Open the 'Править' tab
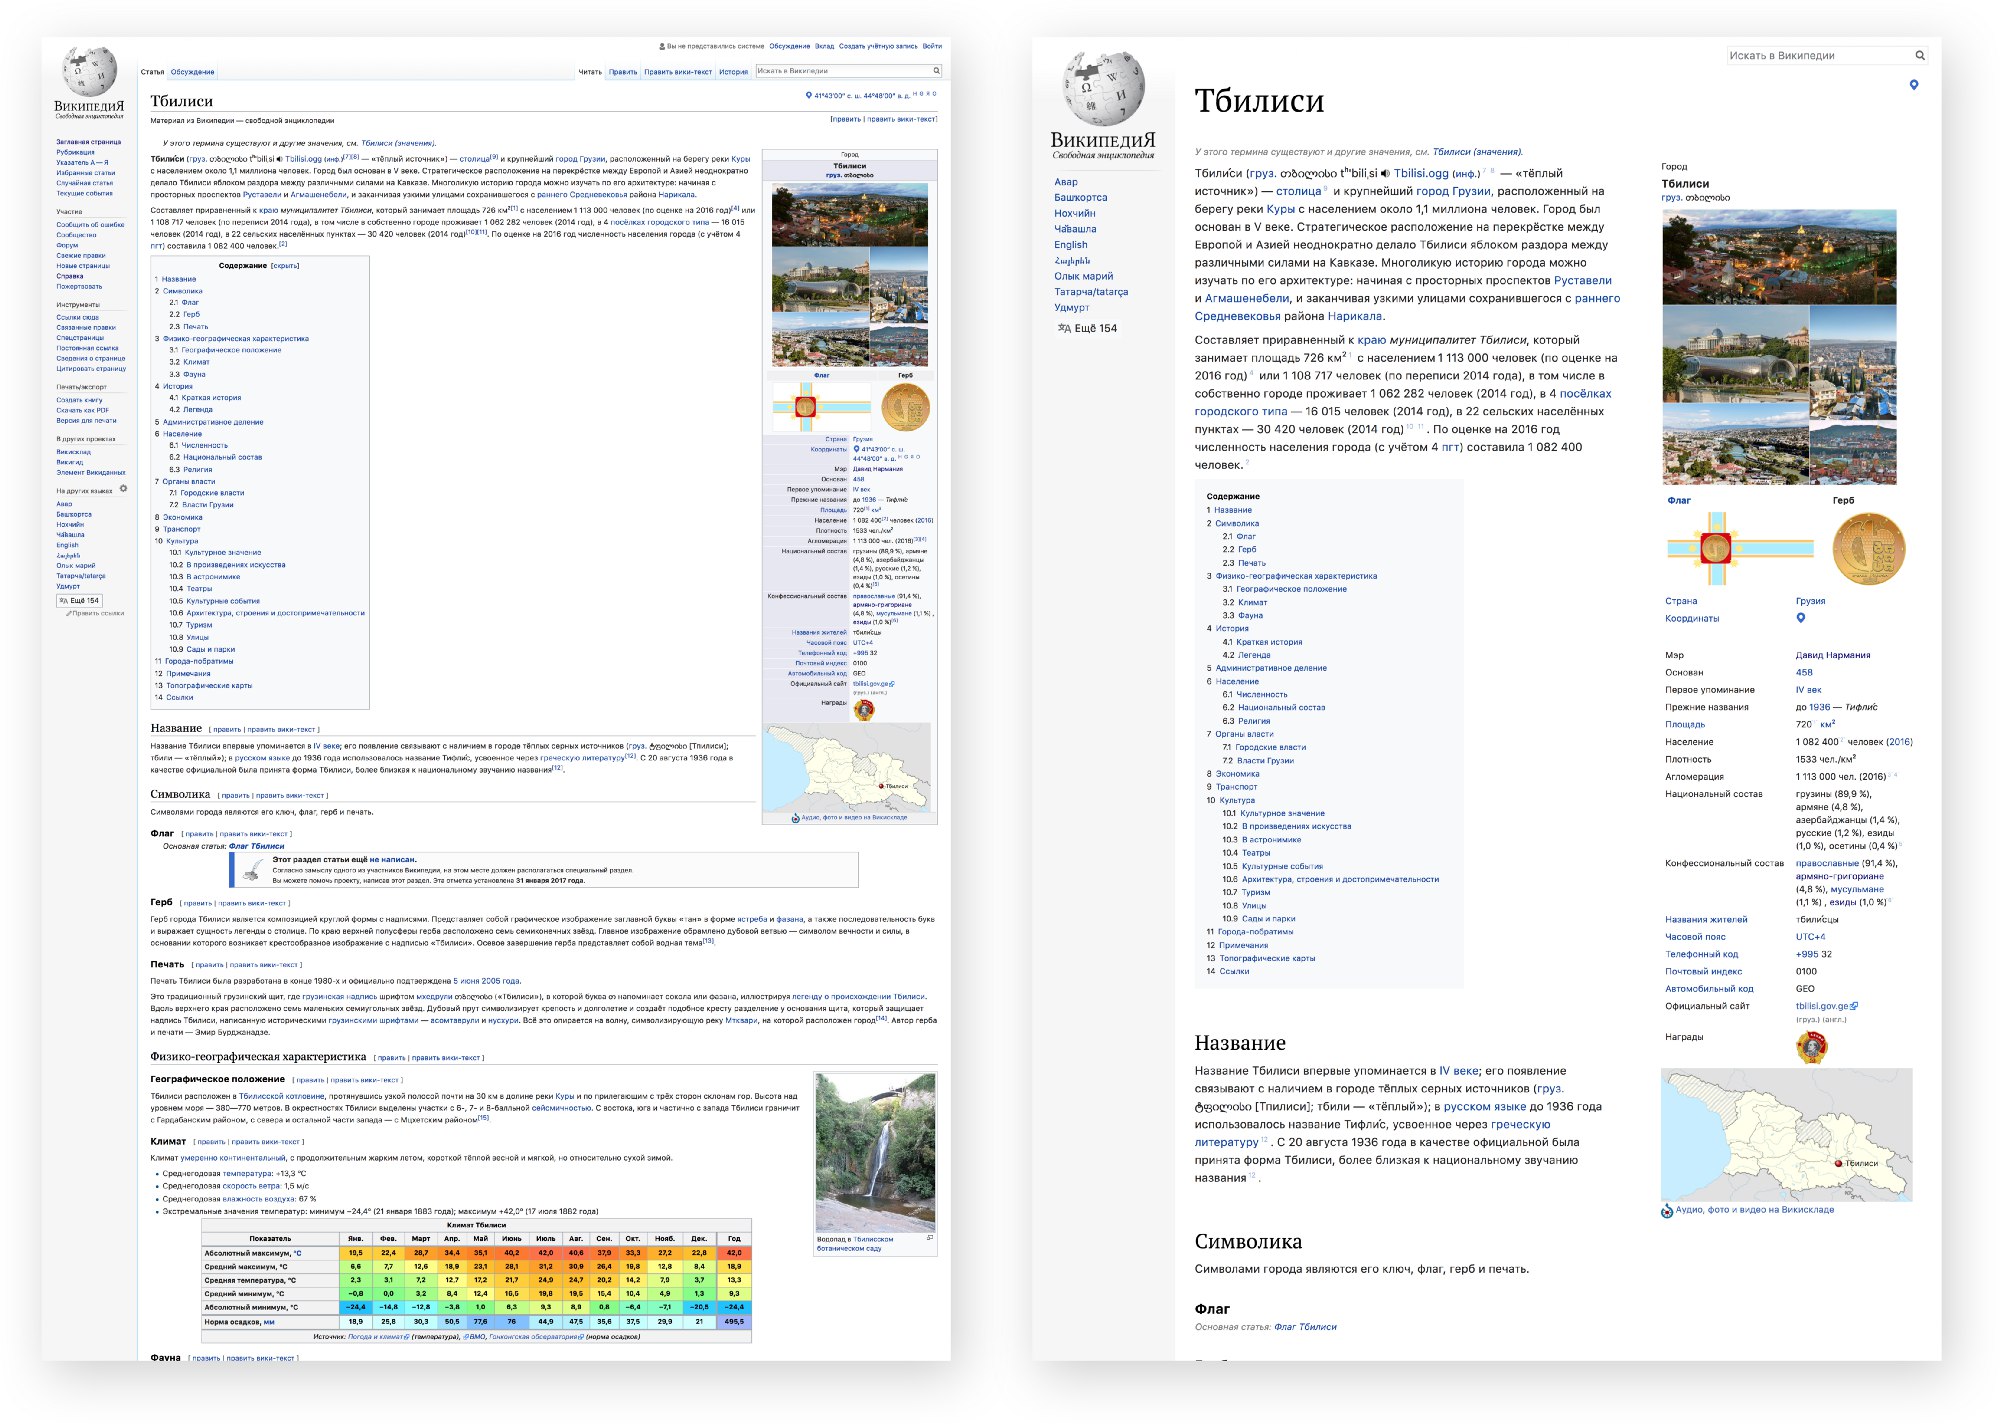This screenshot has width=2000, height=1424. pyautogui.click(x=623, y=72)
